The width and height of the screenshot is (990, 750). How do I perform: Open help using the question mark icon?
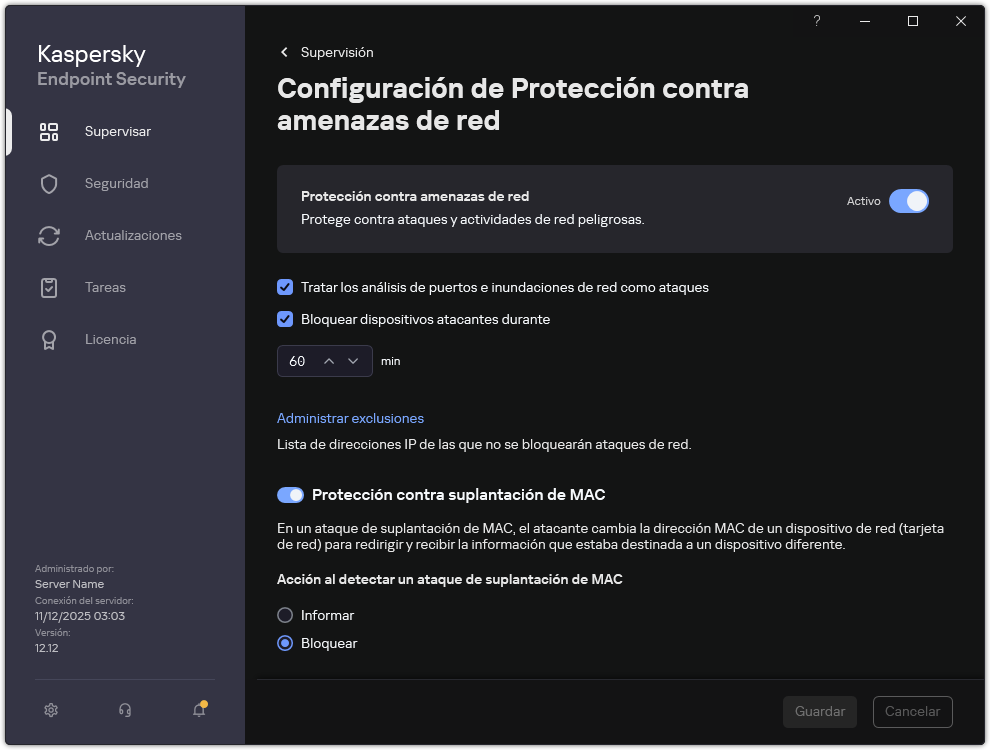click(x=816, y=21)
